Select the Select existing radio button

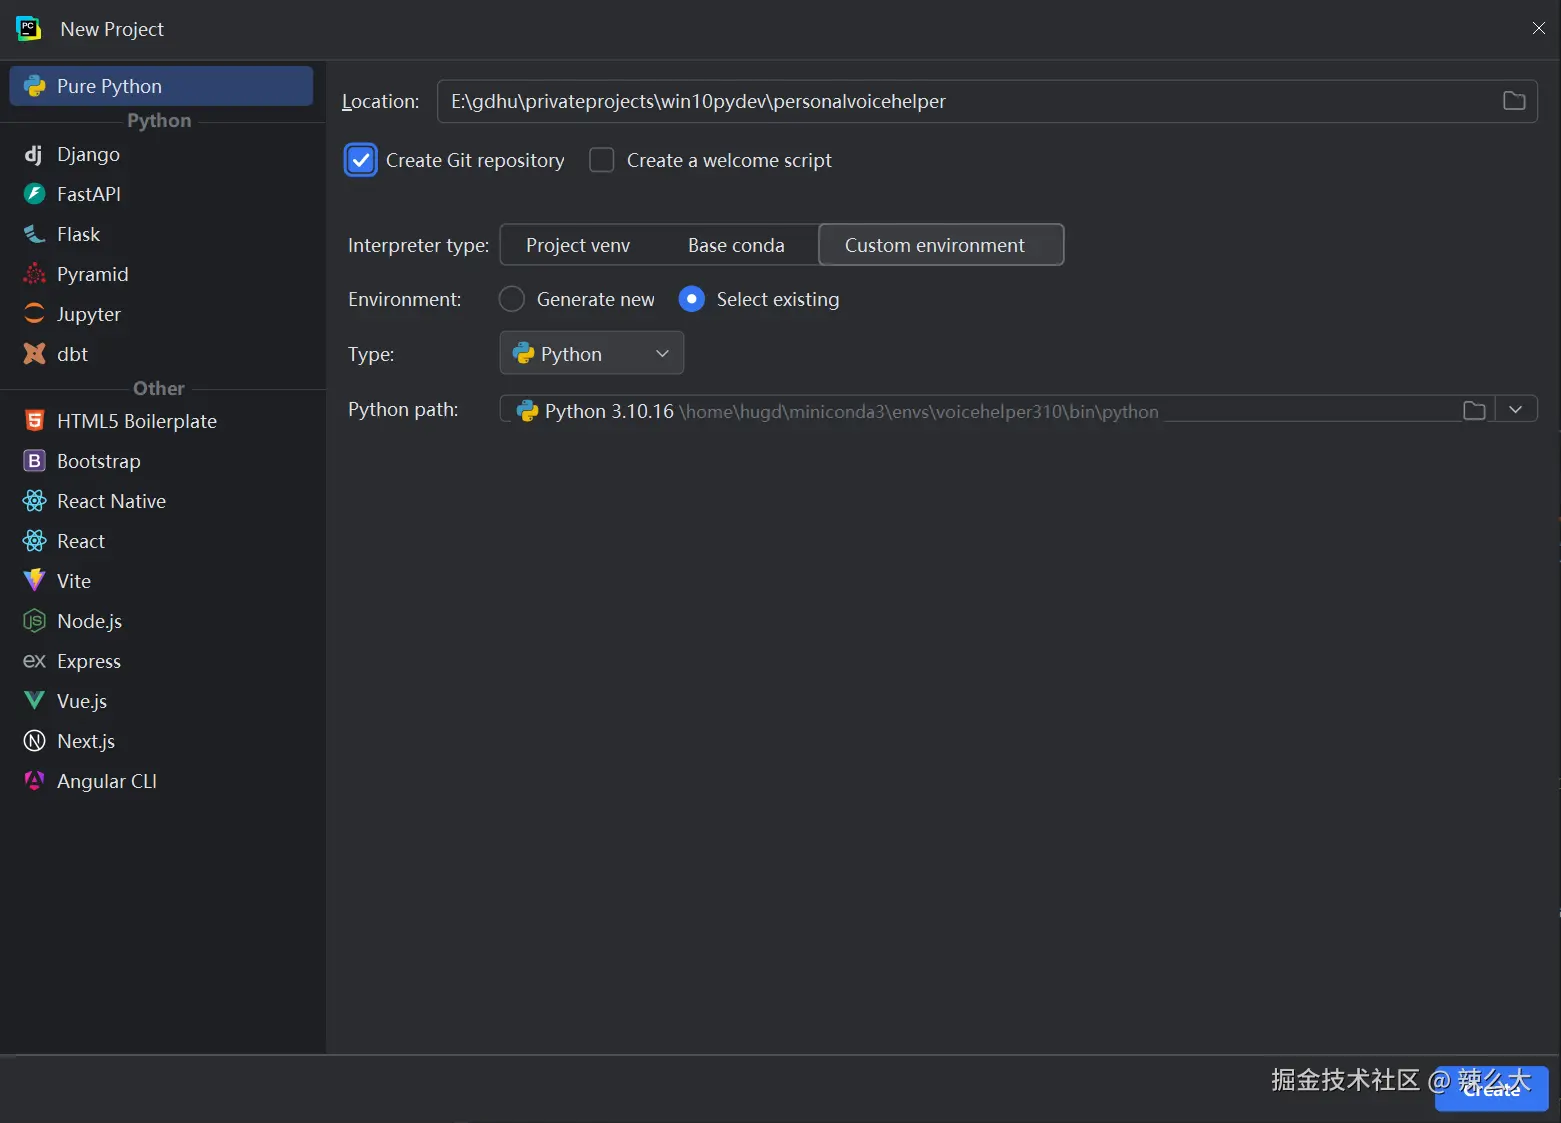tap(691, 299)
